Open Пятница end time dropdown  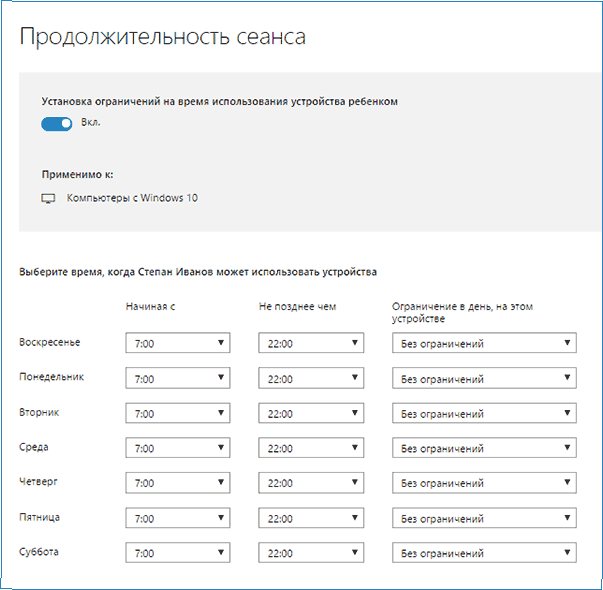pos(311,518)
